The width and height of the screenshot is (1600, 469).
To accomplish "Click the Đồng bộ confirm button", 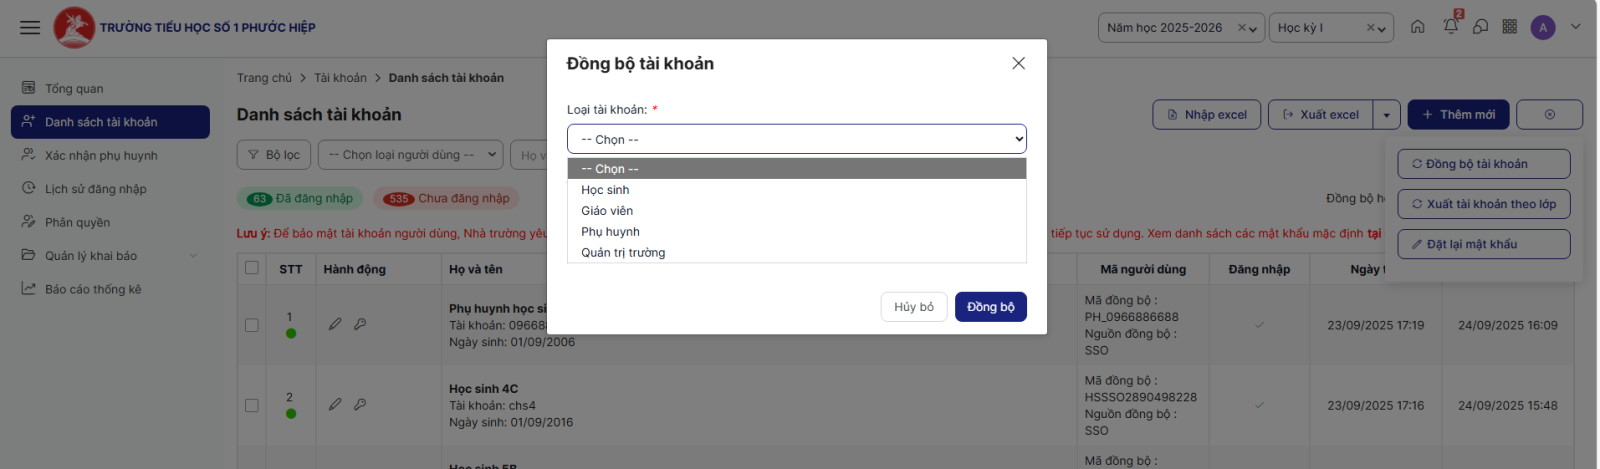I will point(990,307).
